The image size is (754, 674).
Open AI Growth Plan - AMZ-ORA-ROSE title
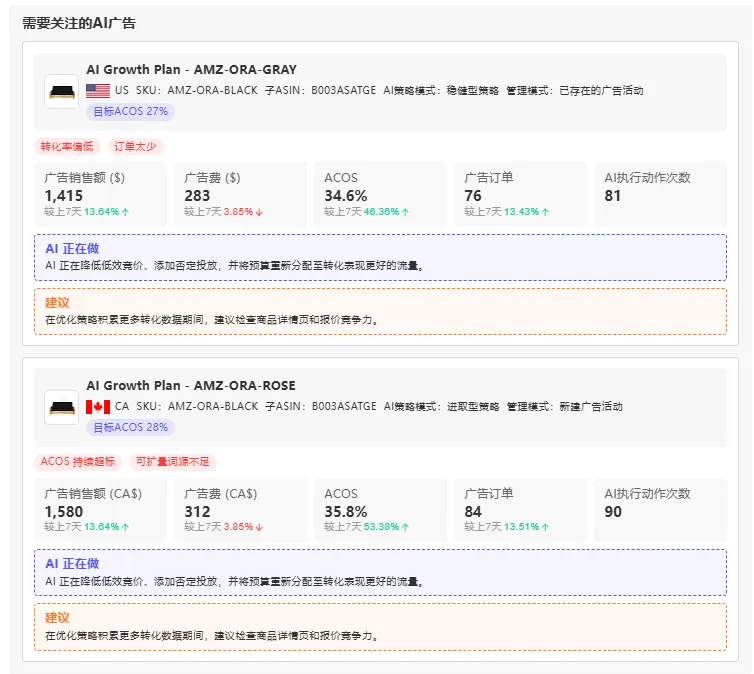click(191, 386)
